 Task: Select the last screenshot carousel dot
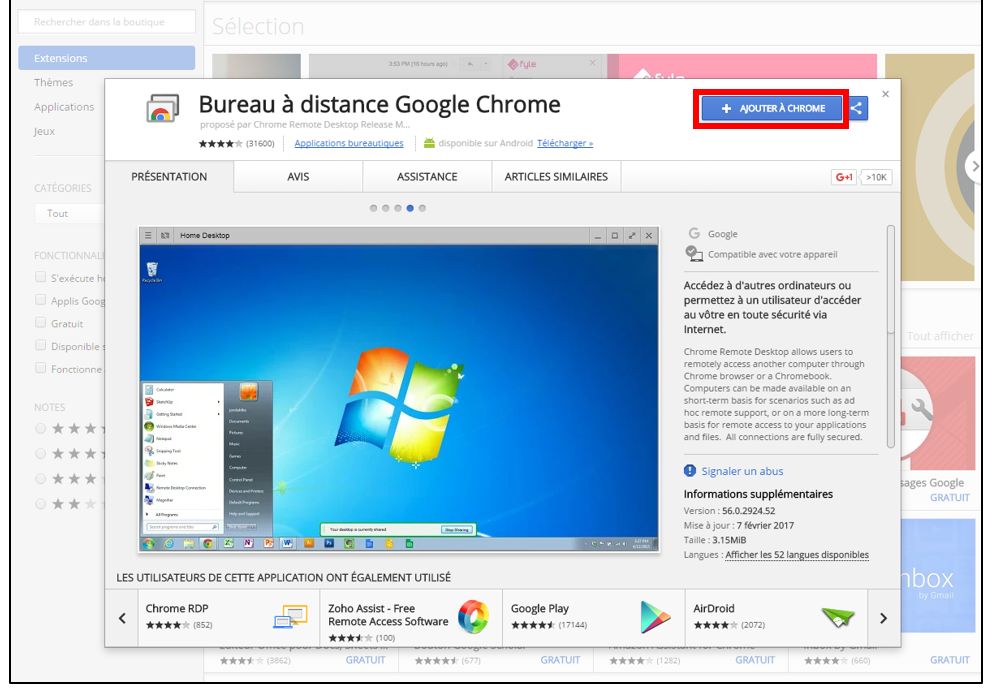422,208
